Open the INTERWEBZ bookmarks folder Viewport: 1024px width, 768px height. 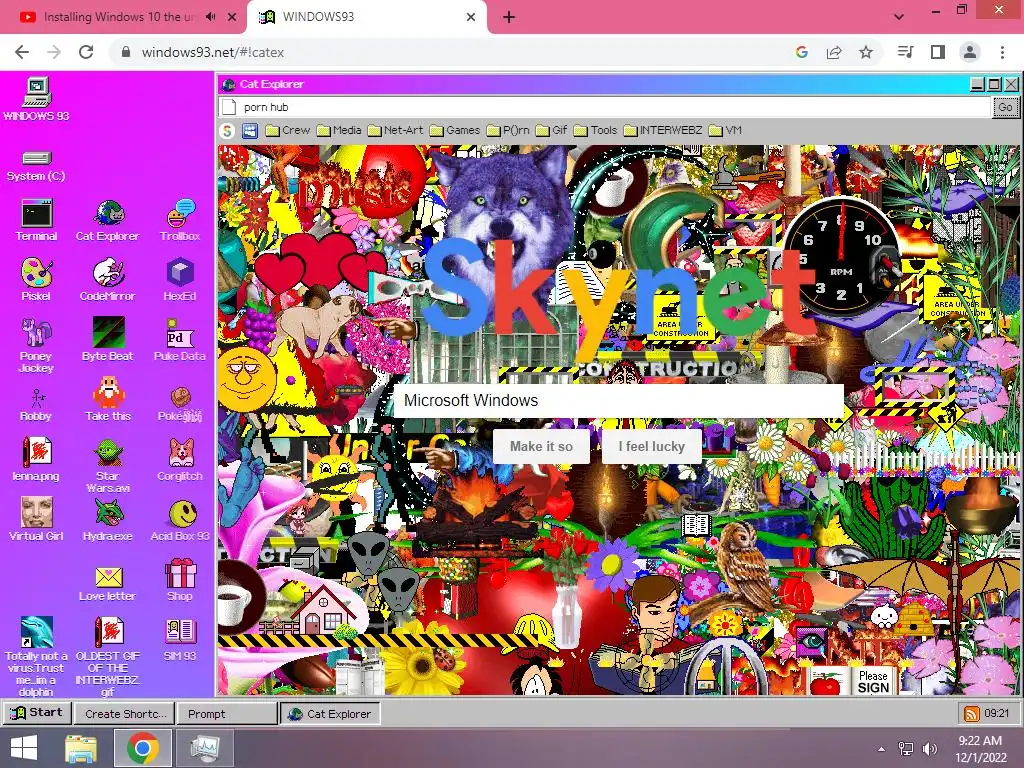point(663,131)
